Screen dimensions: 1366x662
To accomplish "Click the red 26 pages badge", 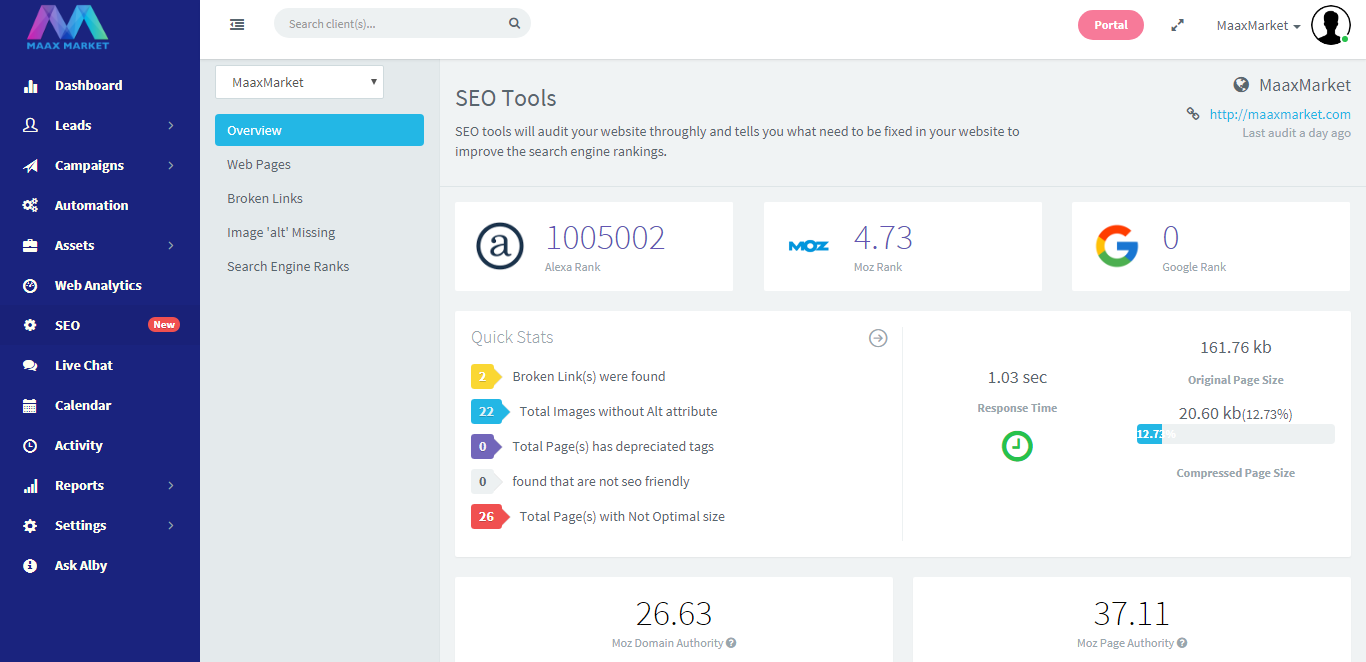I will click(490, 516).
